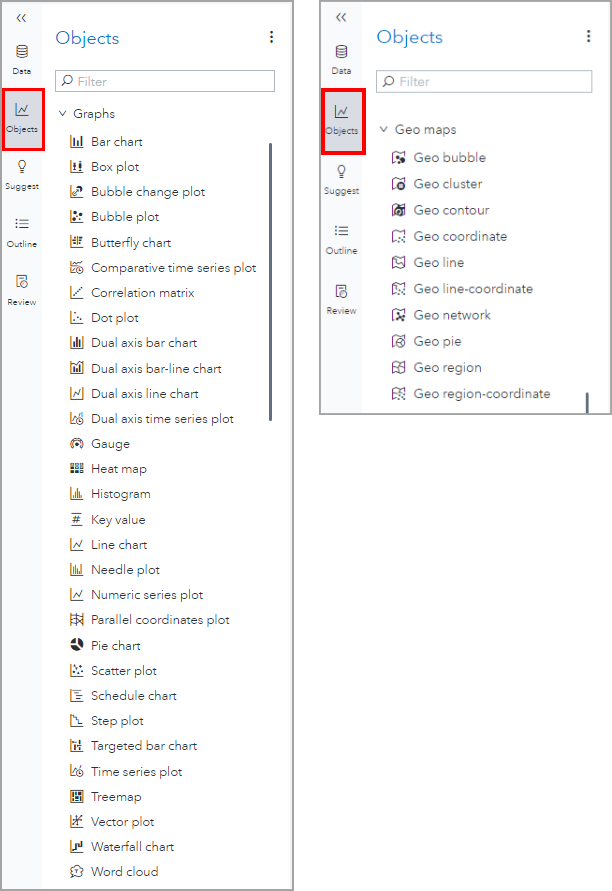Click the Geo bubble icon
Viewport: 612px width, 891px height.
tap(399, 158)
